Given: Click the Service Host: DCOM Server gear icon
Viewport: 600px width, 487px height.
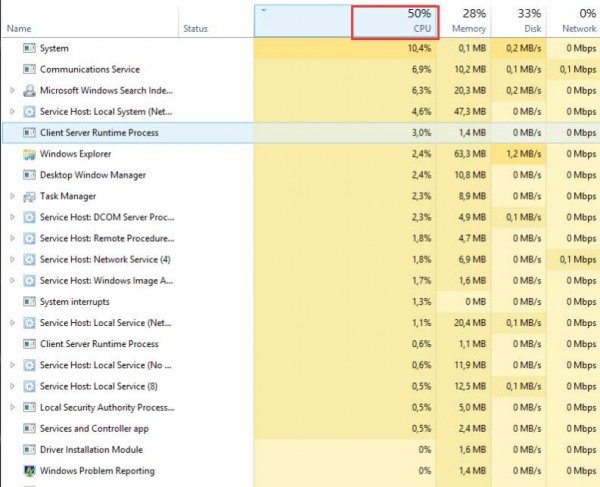Looking at the screenshot, I should 29,217.
